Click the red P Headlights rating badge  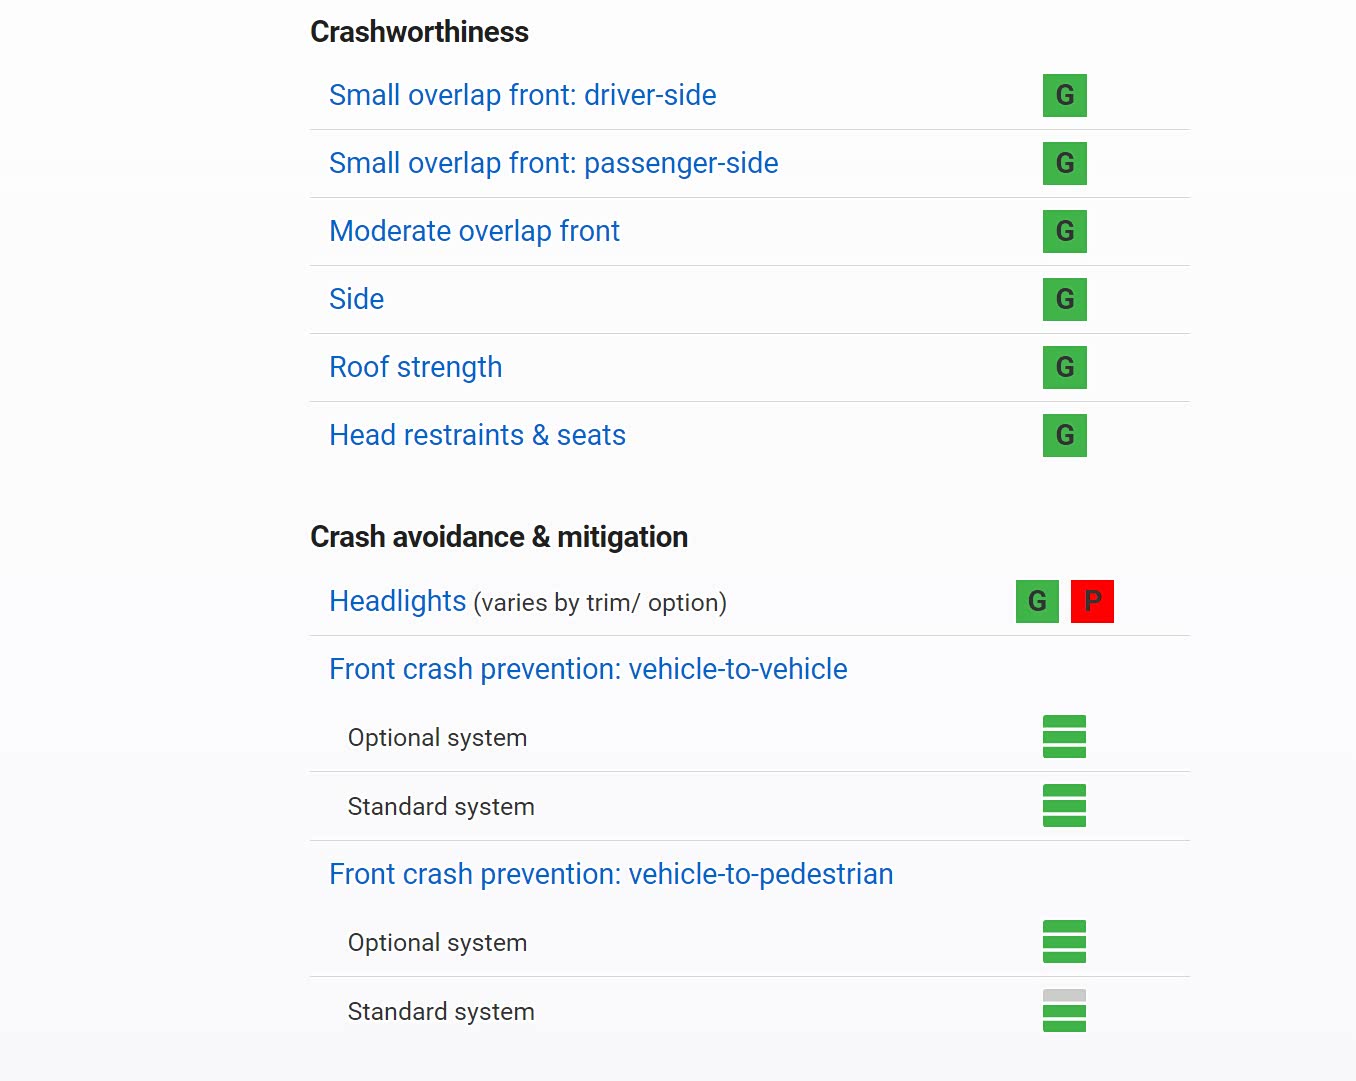(1092, 602)
